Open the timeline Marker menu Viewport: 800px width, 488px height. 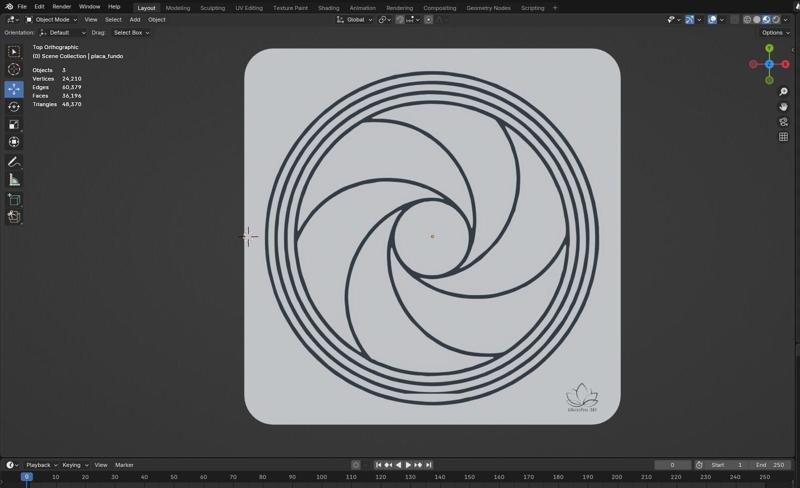click(124, 465)
